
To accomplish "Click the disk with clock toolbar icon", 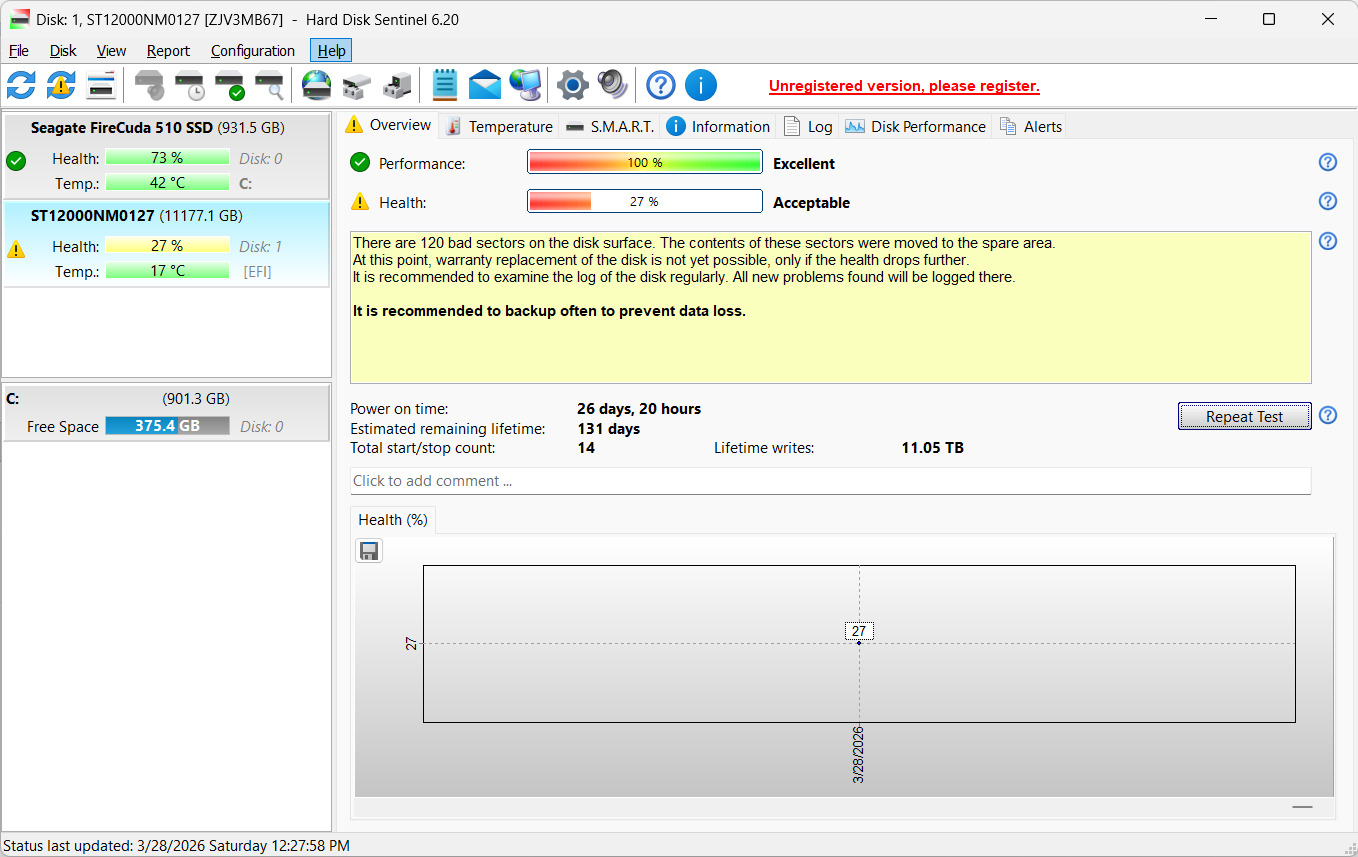I will pyautogui.click(x=190, y=85).
